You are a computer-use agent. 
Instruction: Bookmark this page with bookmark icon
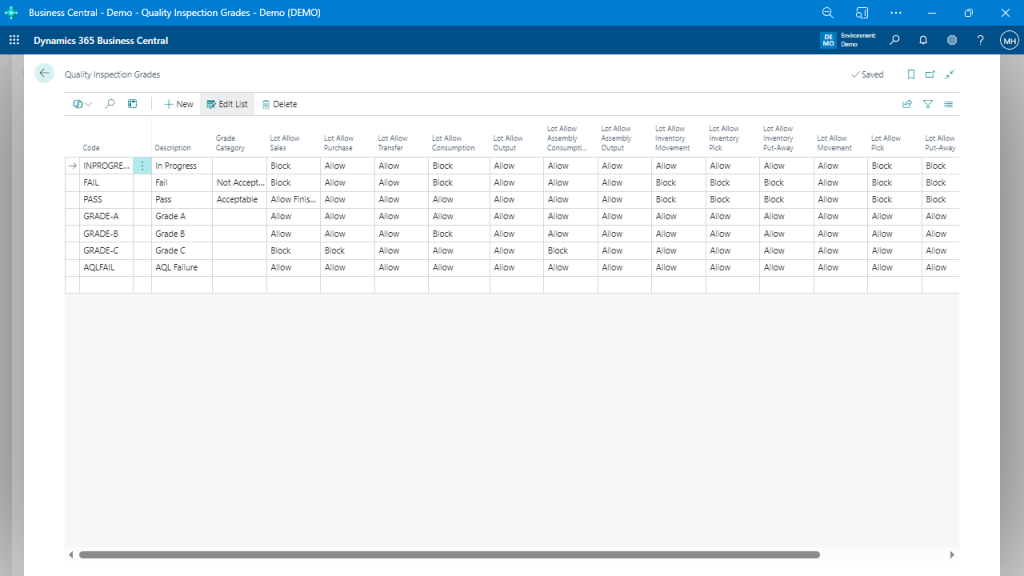coord(910,74)
